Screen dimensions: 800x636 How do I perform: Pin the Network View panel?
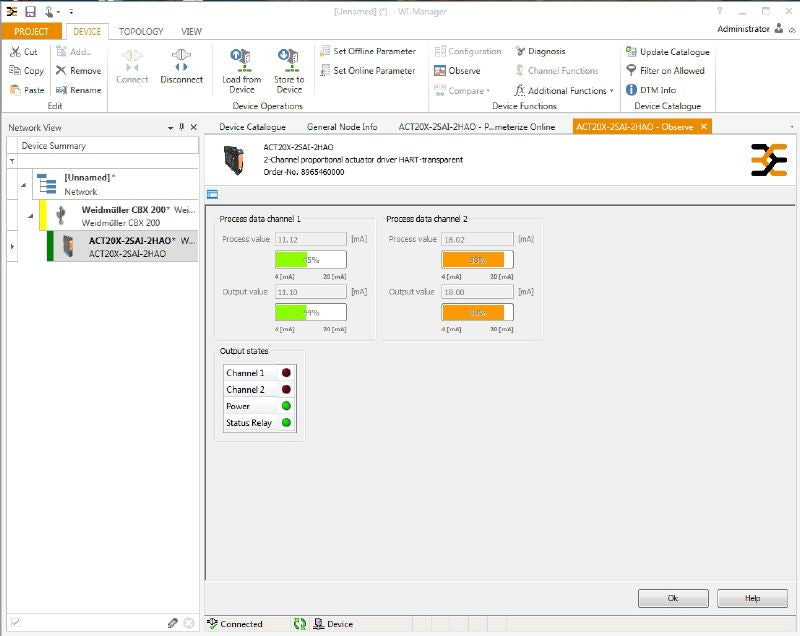(181, 128)
